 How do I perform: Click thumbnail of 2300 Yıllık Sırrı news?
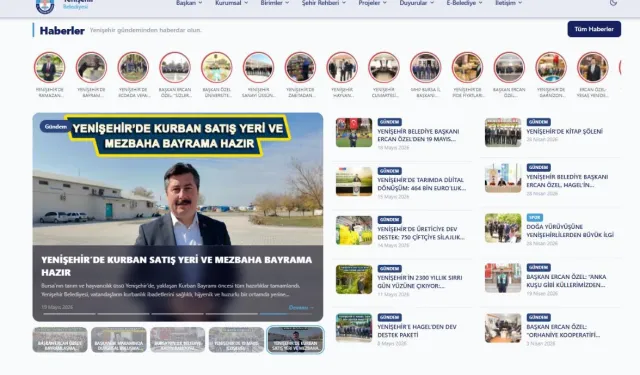click(x=354, y=280)
